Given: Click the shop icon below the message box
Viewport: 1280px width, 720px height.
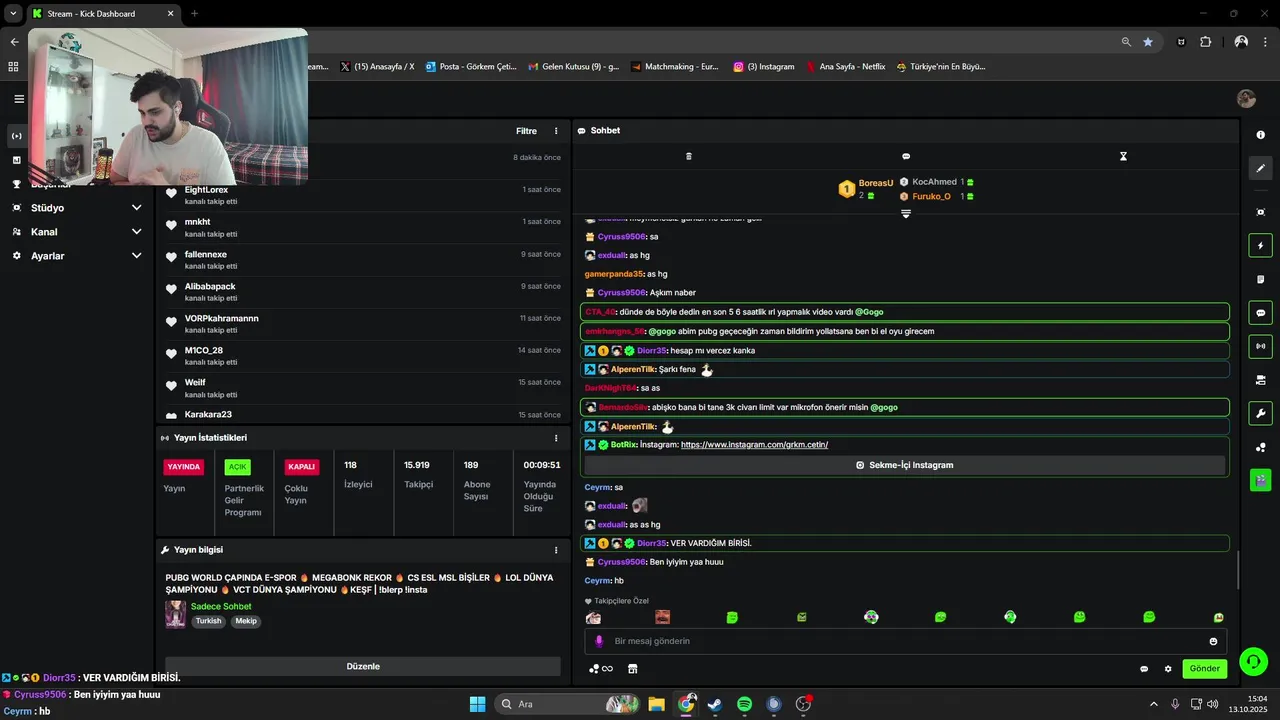Looking at the screenshot, I should 632,669.
